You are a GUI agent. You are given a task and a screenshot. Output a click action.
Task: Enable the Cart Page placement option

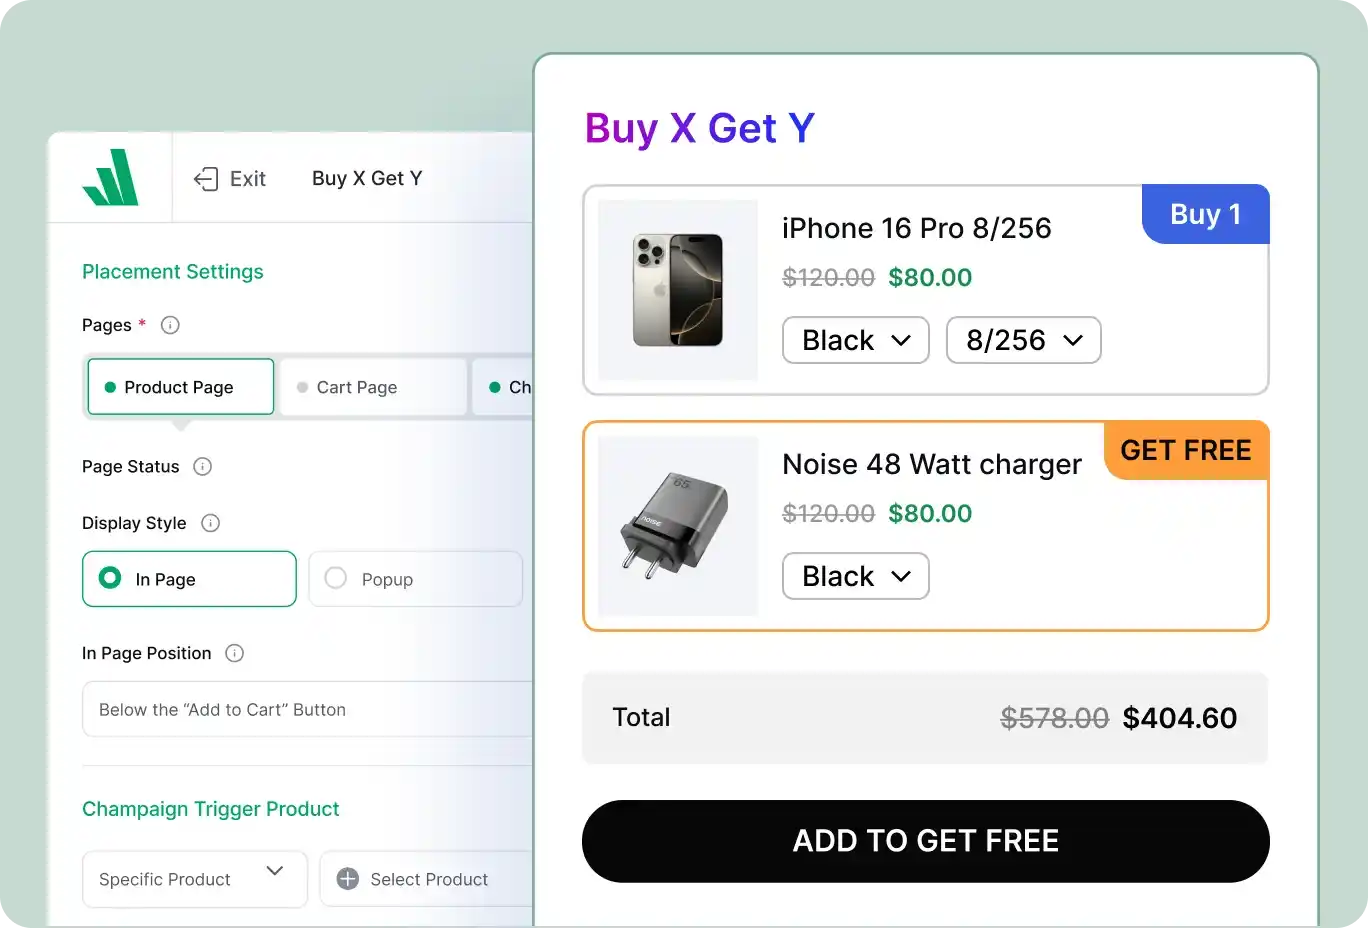tap(372, 387)
